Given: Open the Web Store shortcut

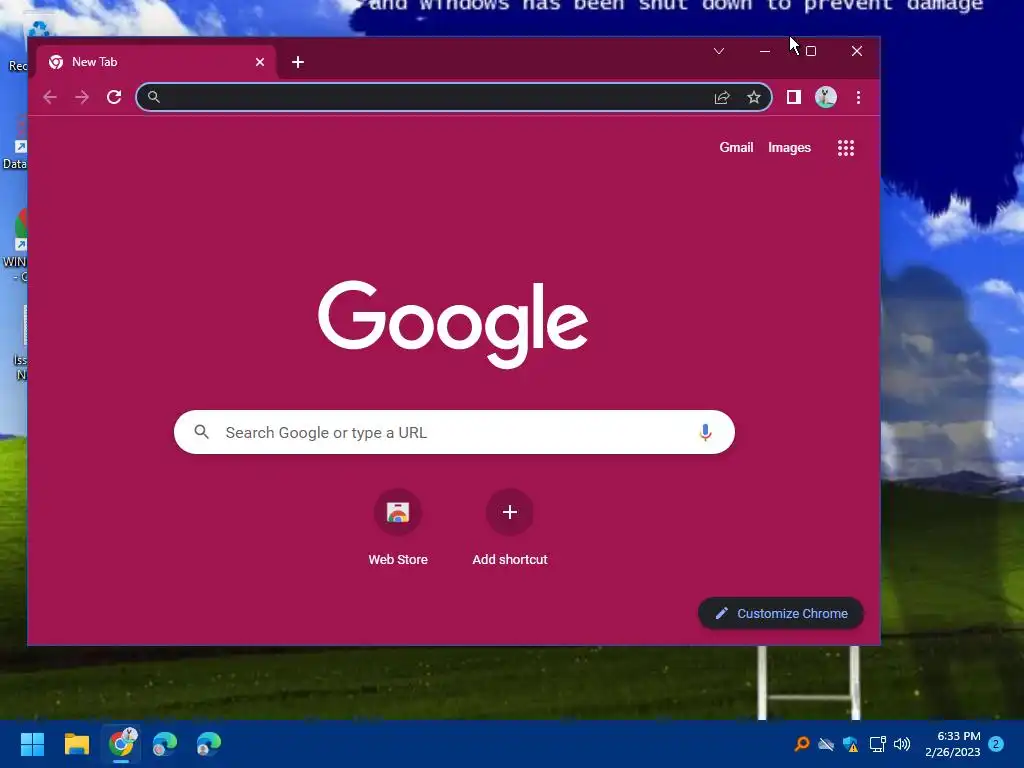Looking at the screenshot, I should (x=398, y=528).
